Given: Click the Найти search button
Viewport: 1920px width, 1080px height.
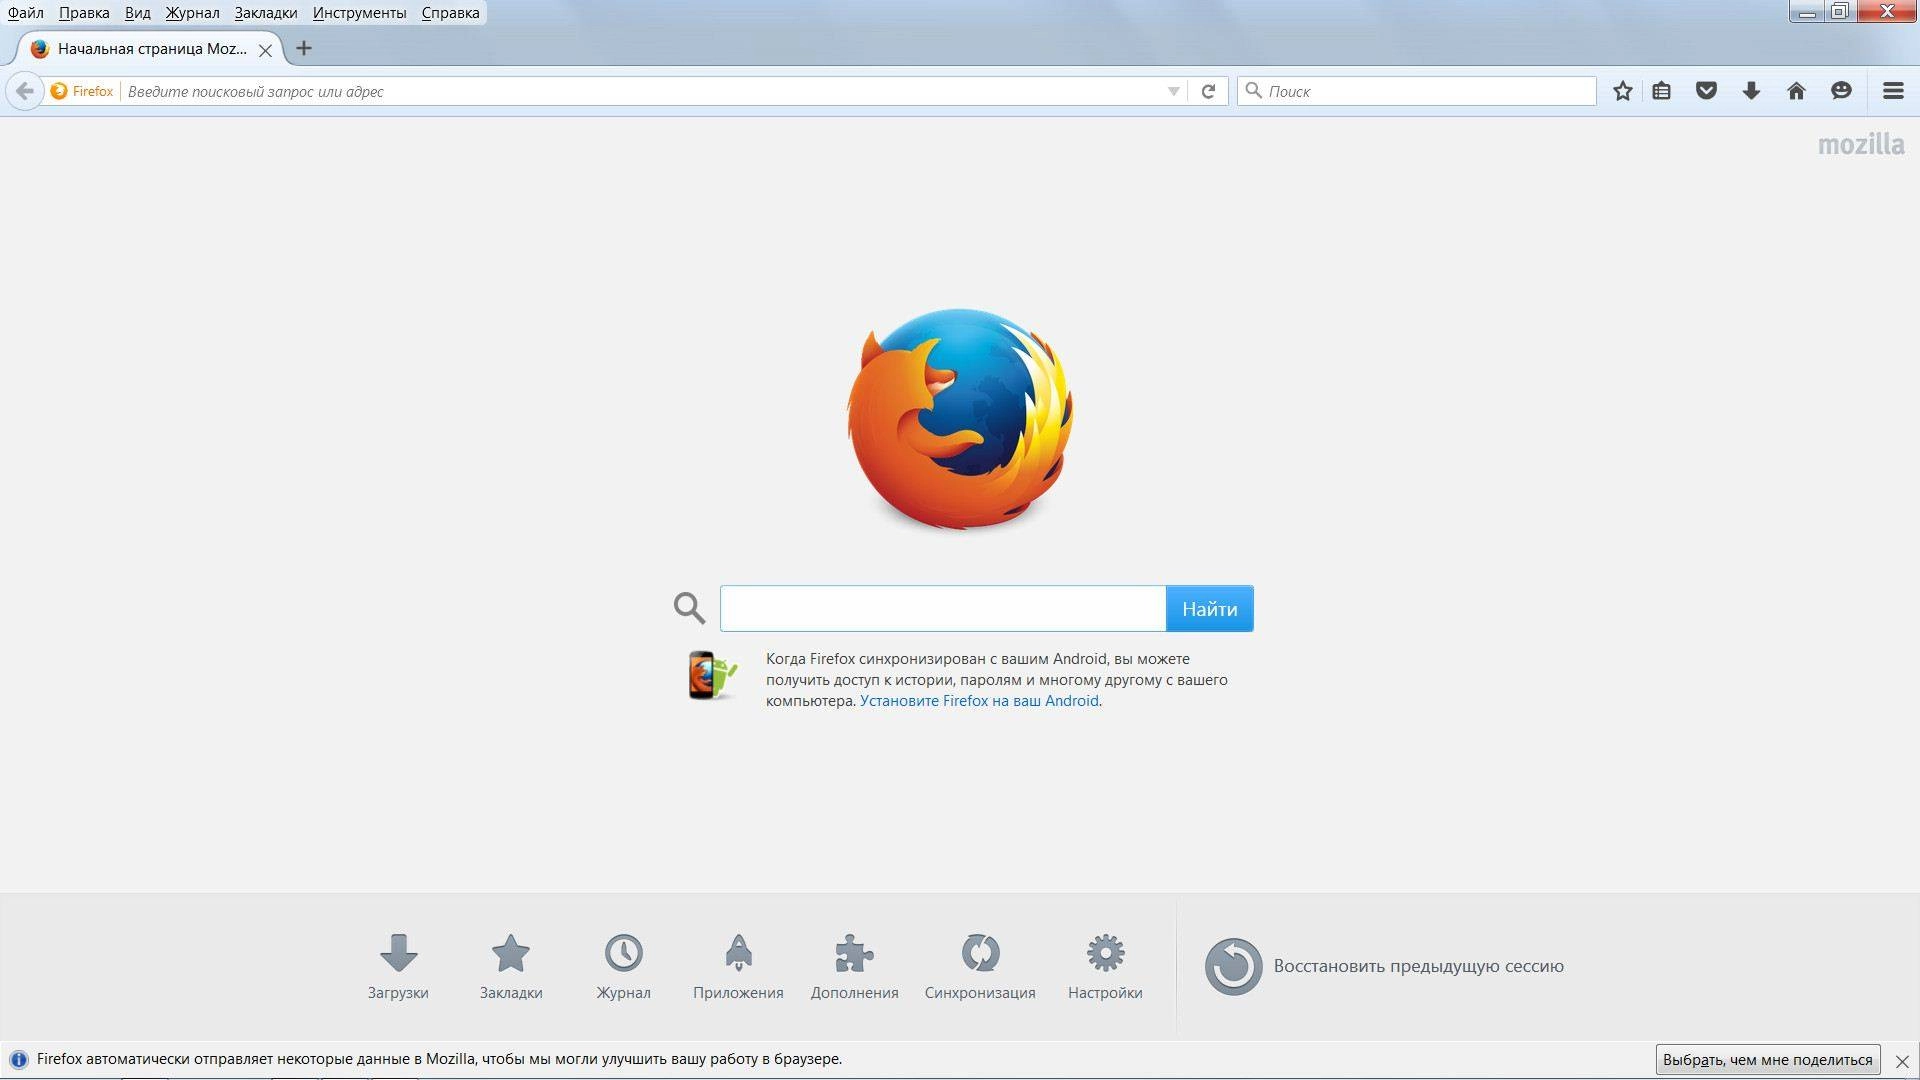Looking at the screenshot, I should coord(1209,608).
